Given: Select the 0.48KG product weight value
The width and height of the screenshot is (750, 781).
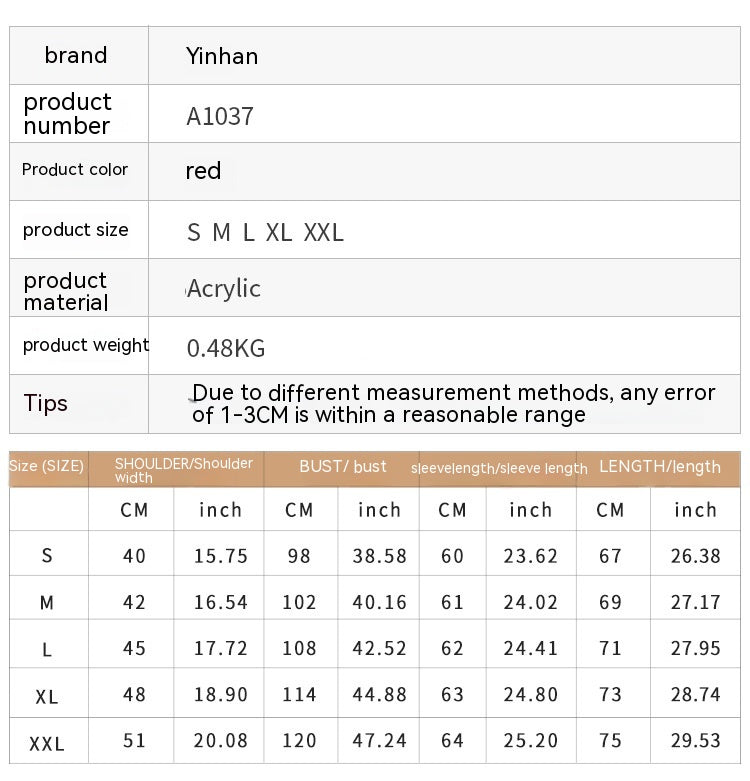Looking at the screenshot, I should pyautogui.click(x=226, y=348).
